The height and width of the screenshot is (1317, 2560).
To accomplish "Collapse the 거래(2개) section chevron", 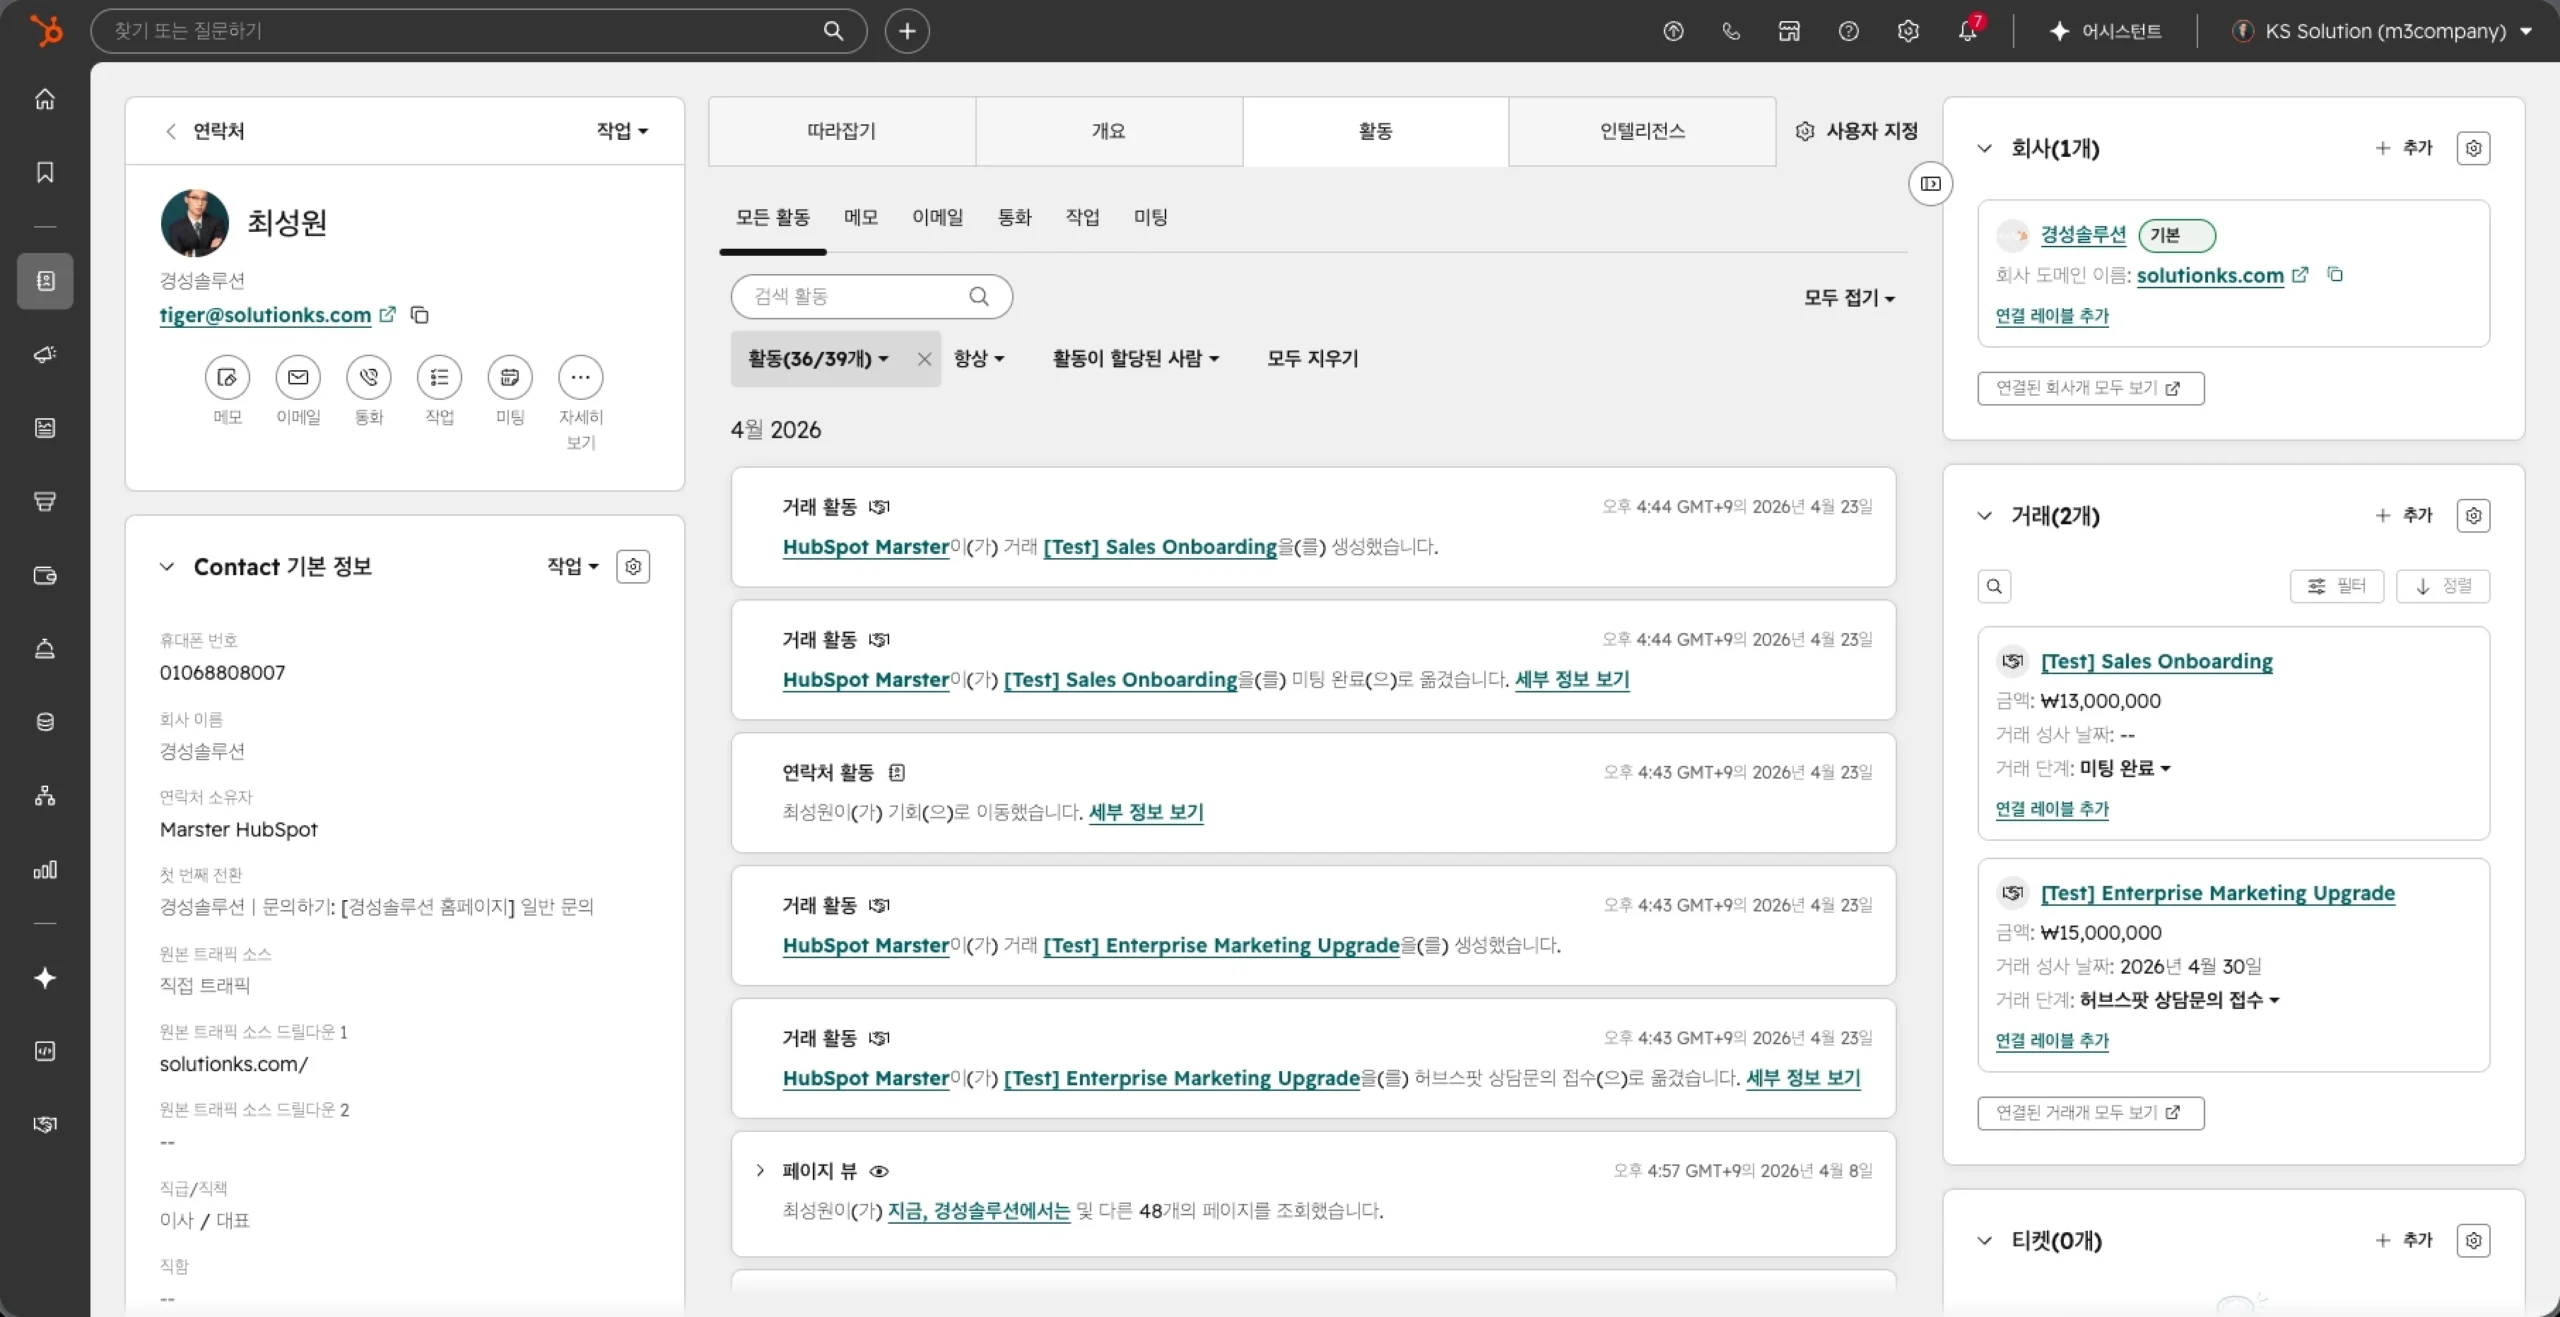I will pyautogui.click(x=1985, y=516).
